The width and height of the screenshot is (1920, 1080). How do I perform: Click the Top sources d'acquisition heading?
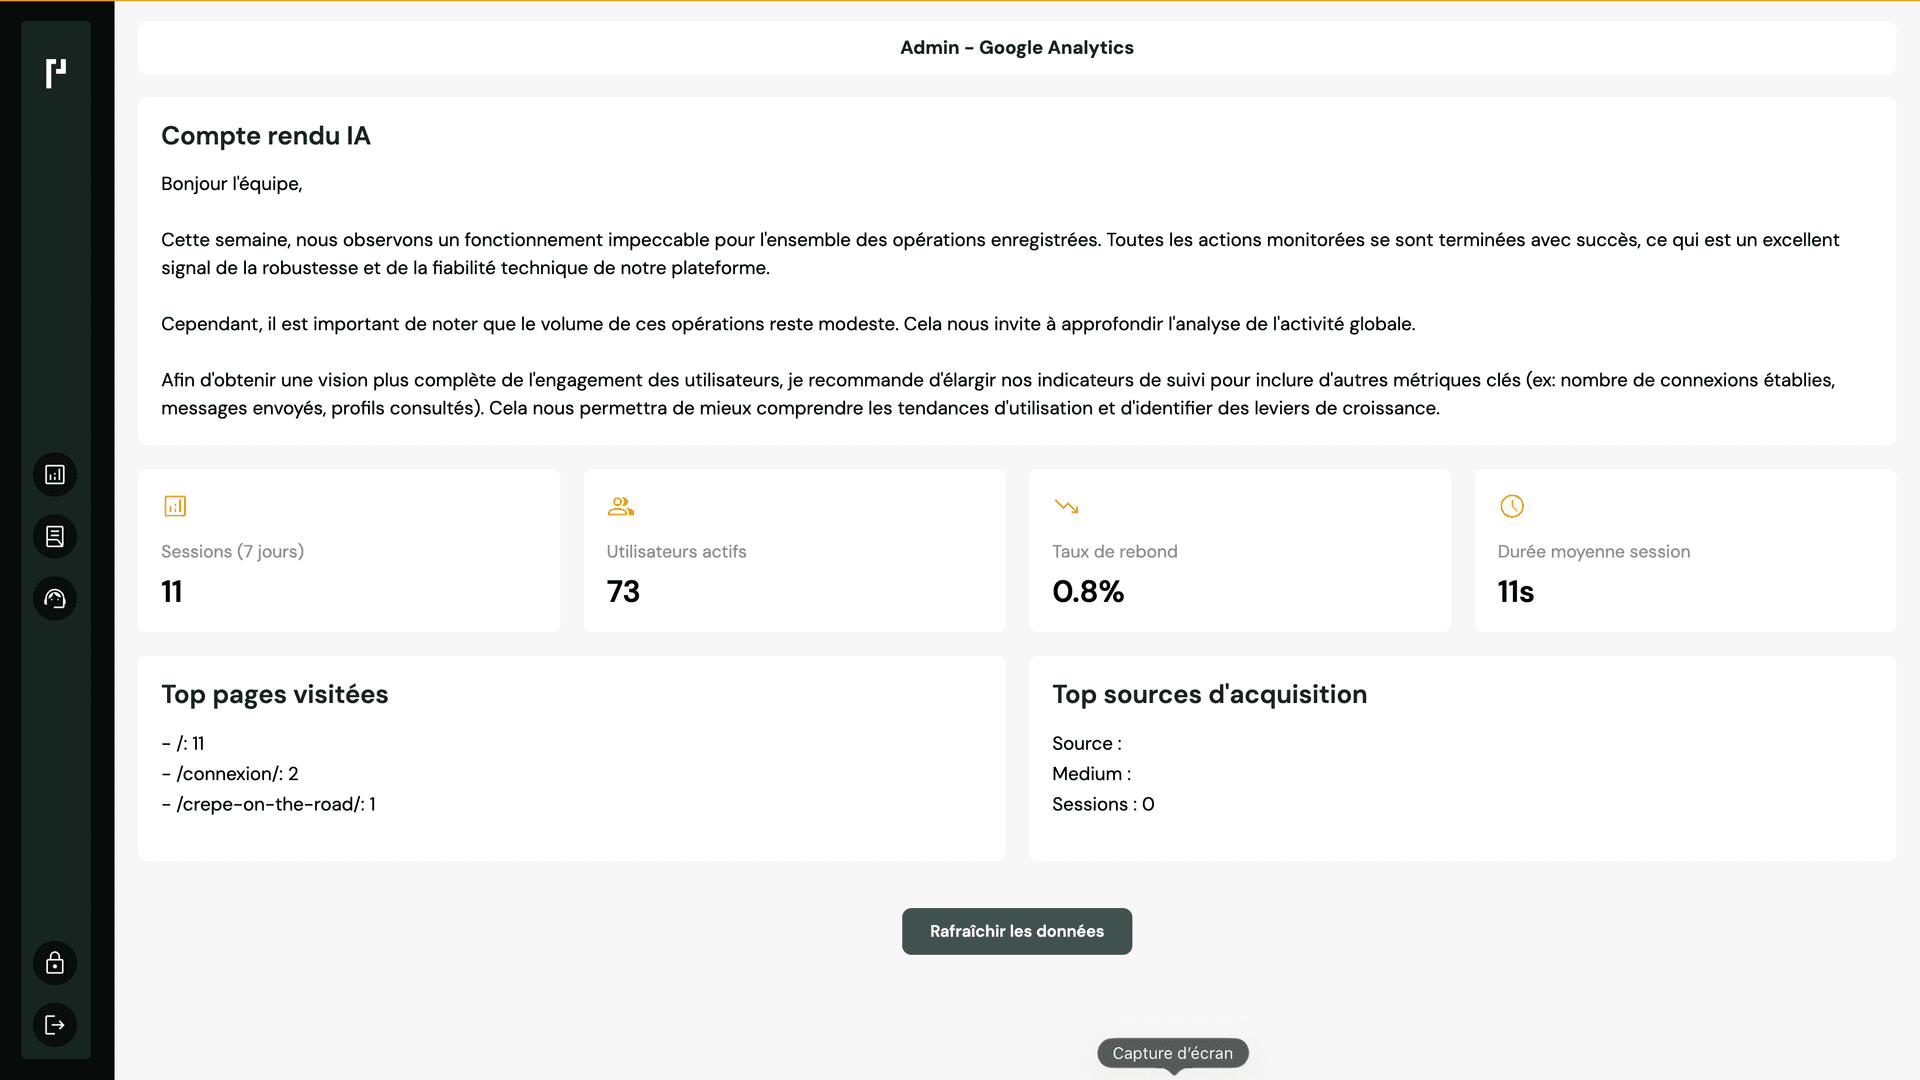click(1209, 694)
